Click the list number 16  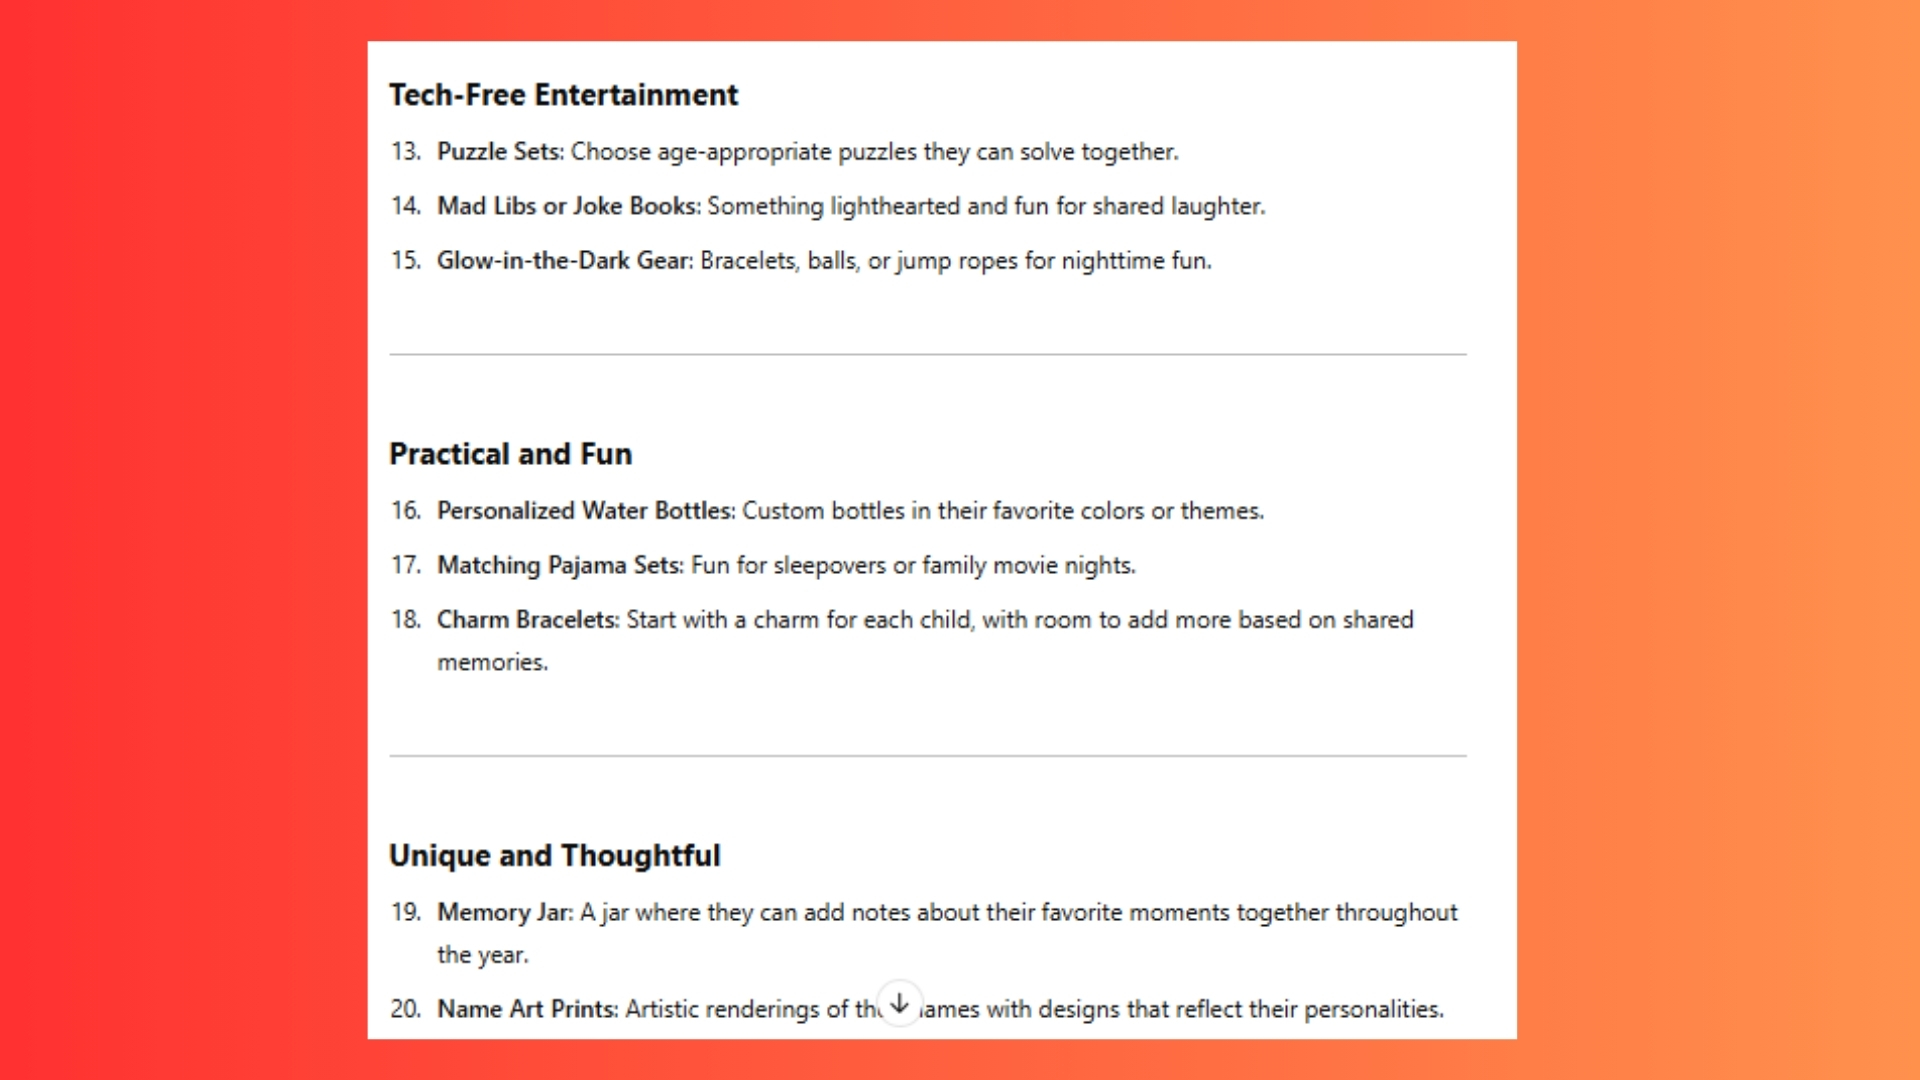405,511
